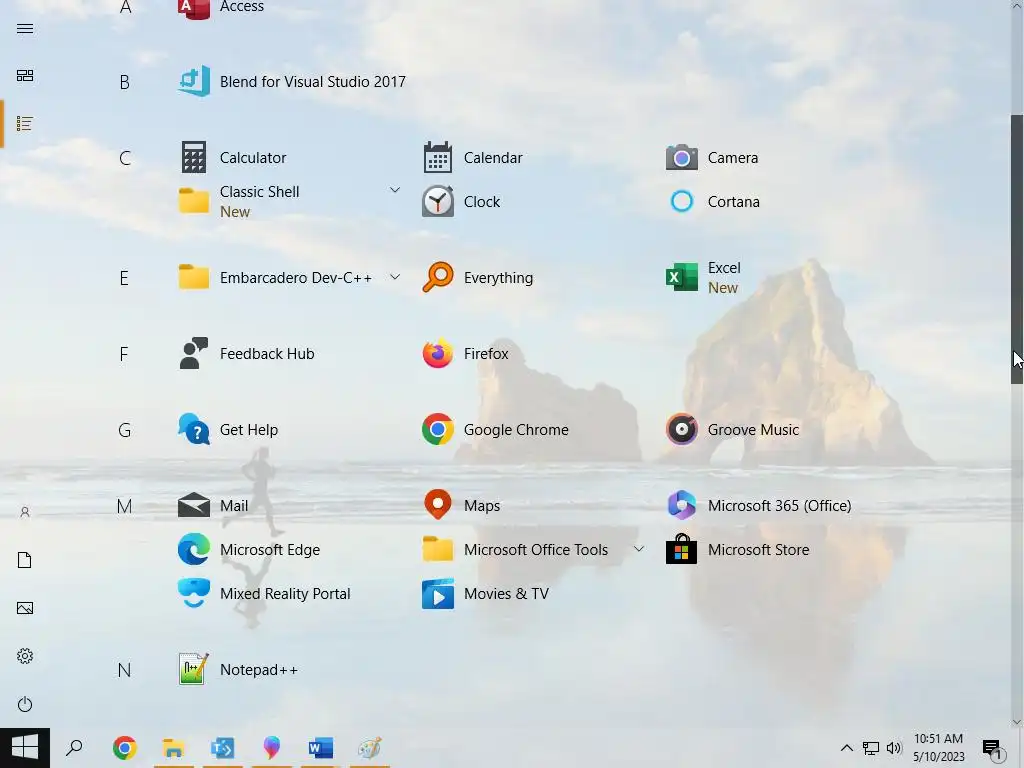
Task: Open the Mail app
Action: [x=213, y=505]
